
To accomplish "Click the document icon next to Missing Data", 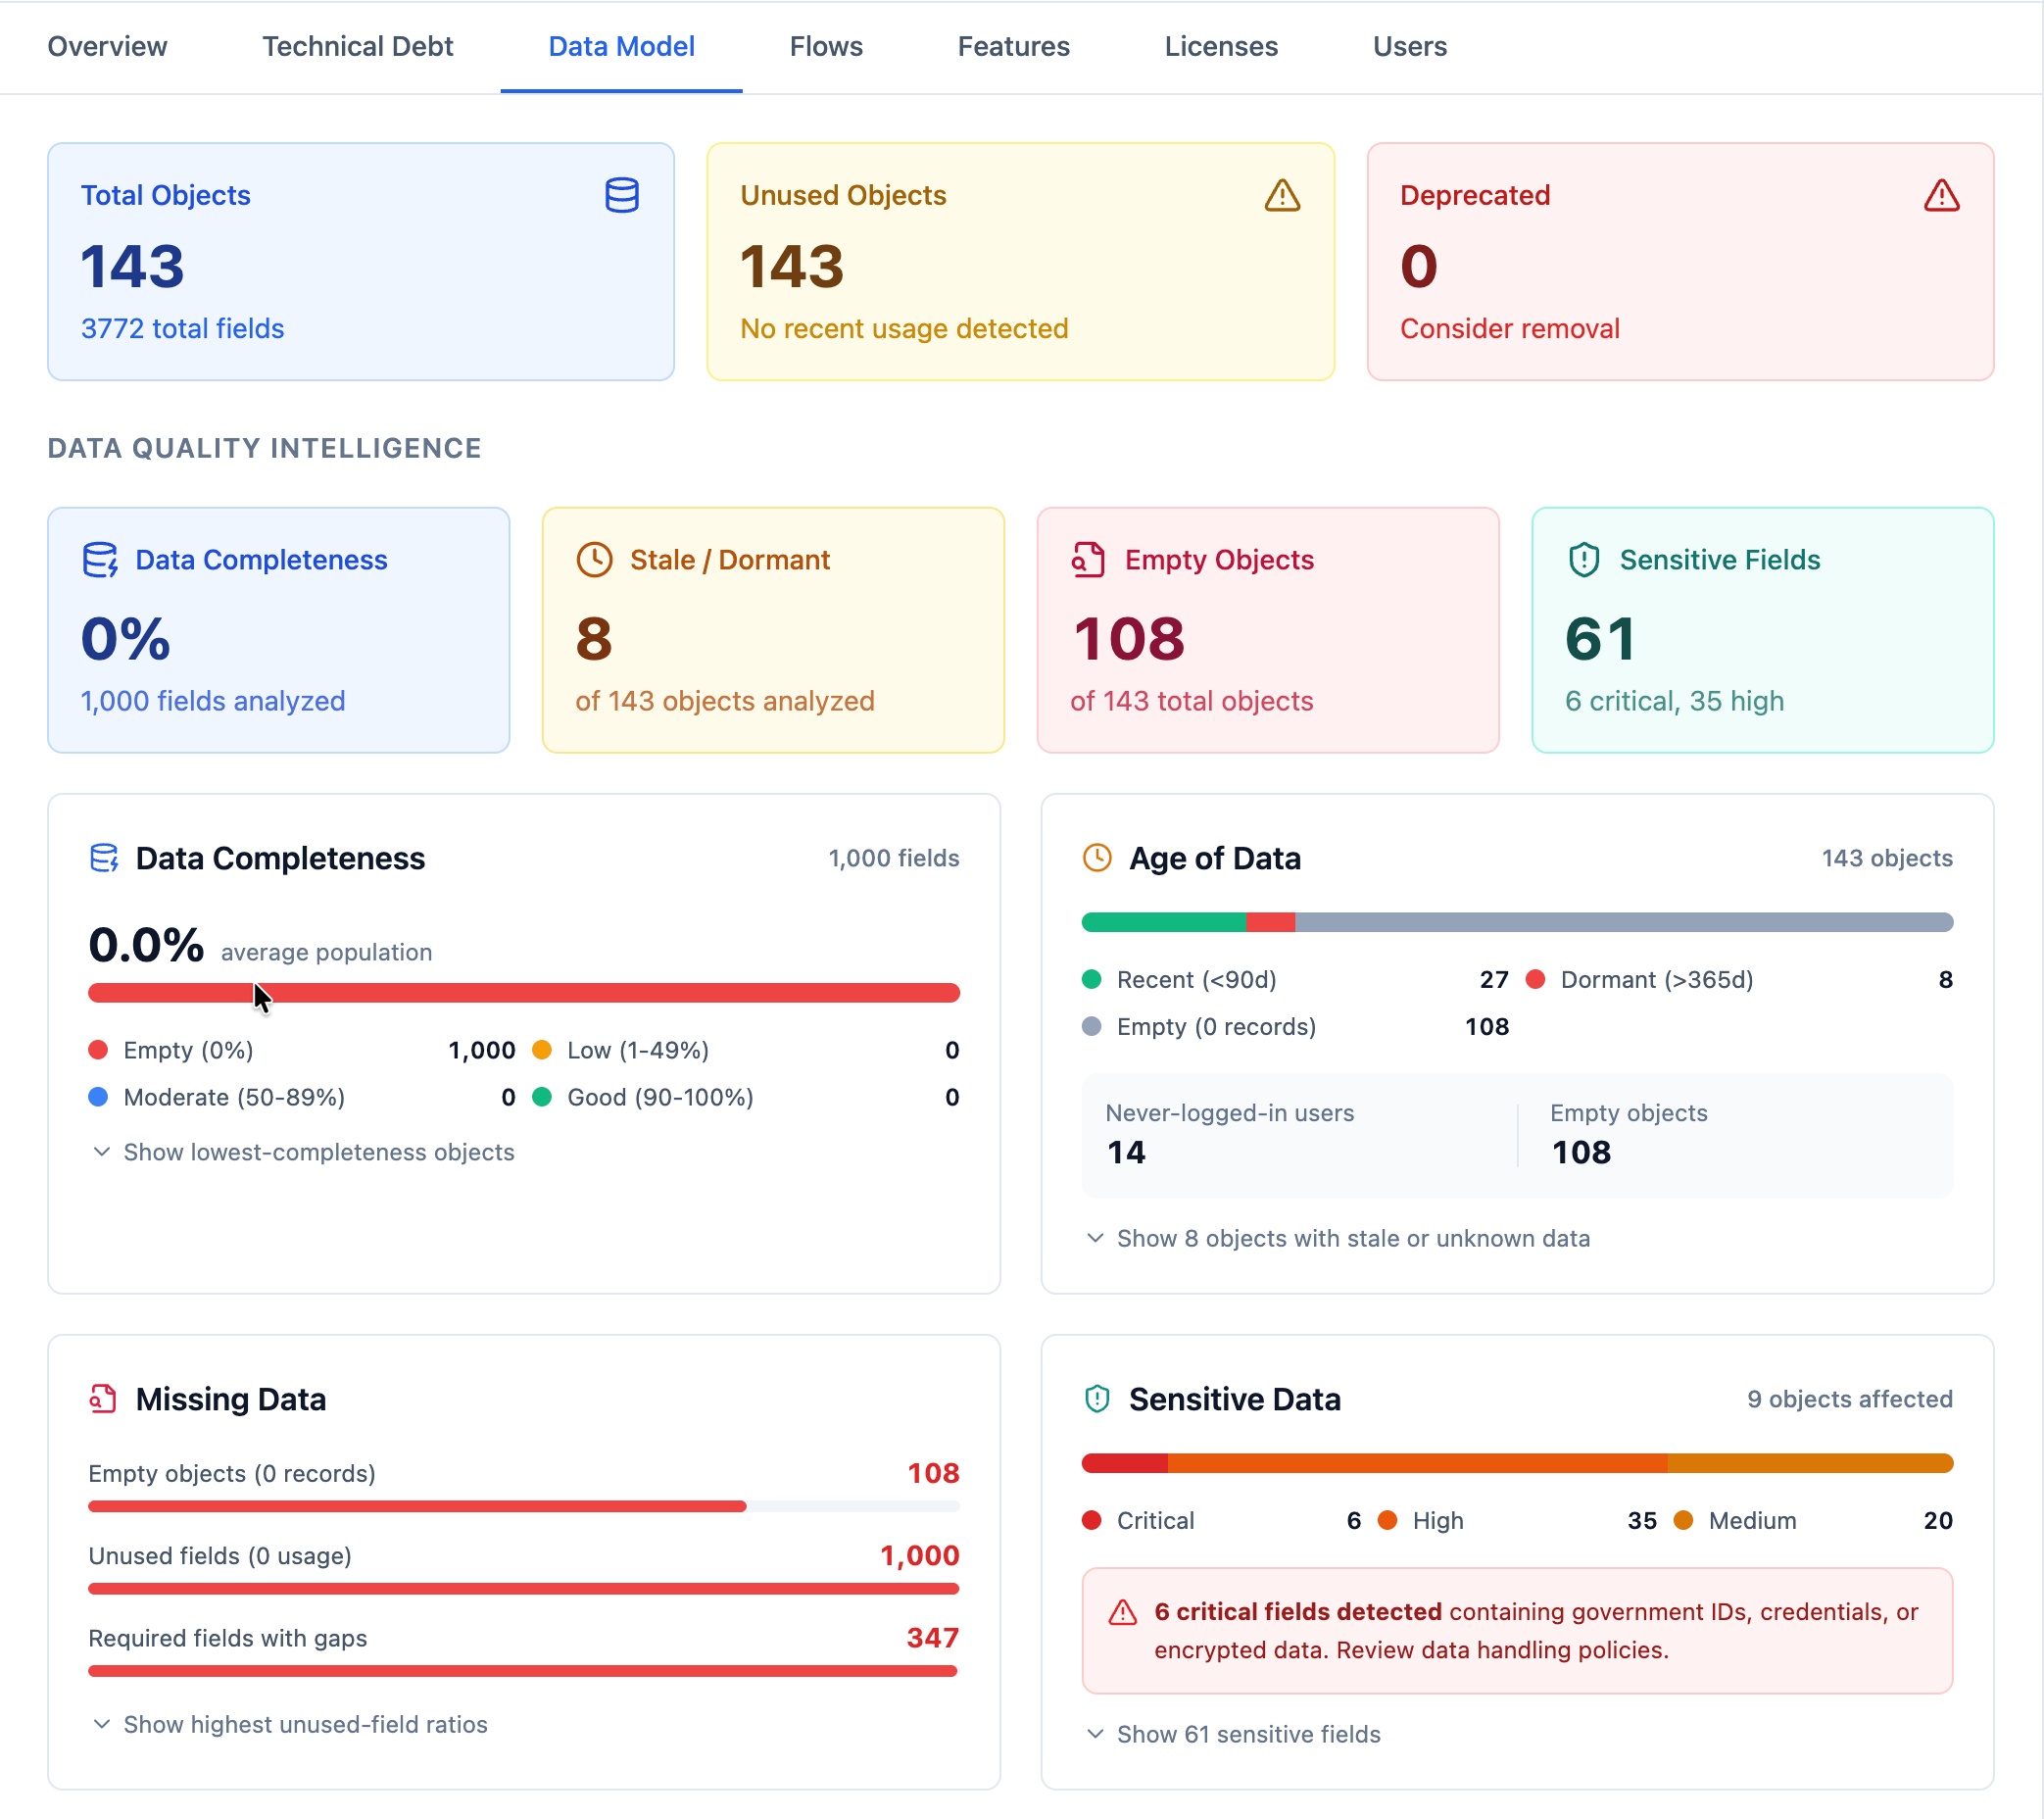I will click(x=100, y=1399).
